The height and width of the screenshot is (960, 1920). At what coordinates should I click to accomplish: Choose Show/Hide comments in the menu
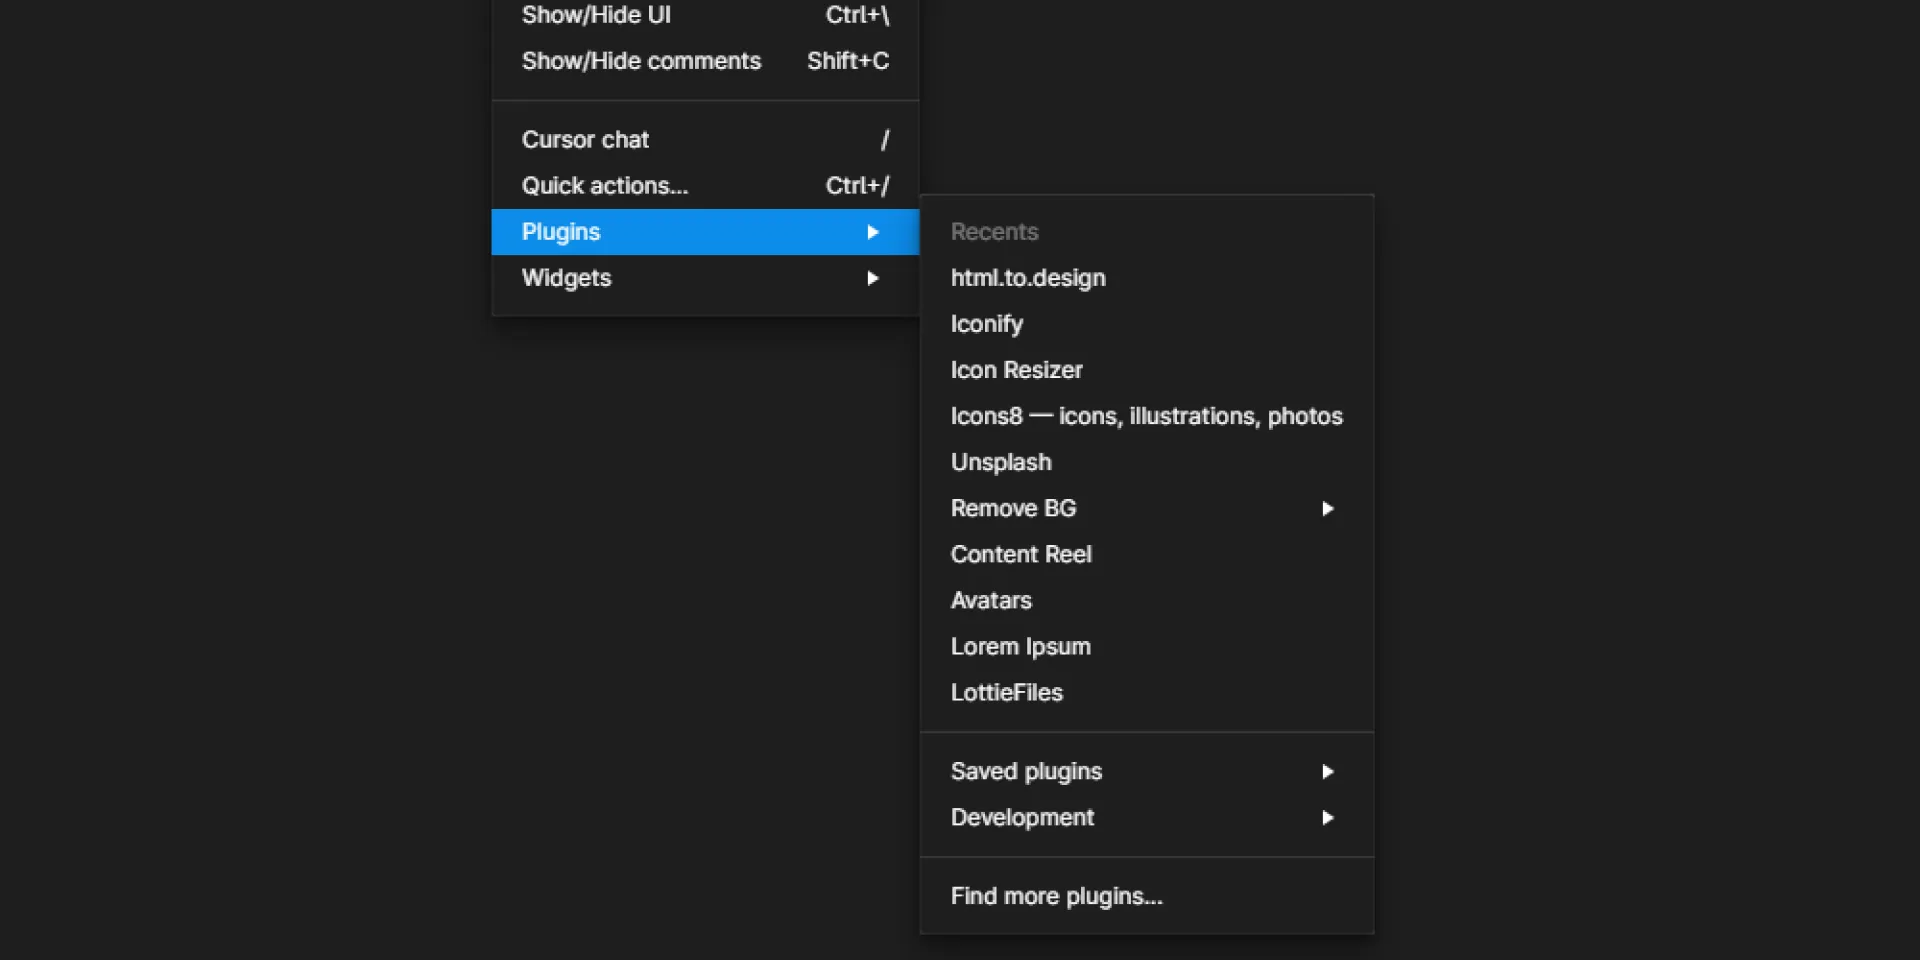click(x=705, y=61)
